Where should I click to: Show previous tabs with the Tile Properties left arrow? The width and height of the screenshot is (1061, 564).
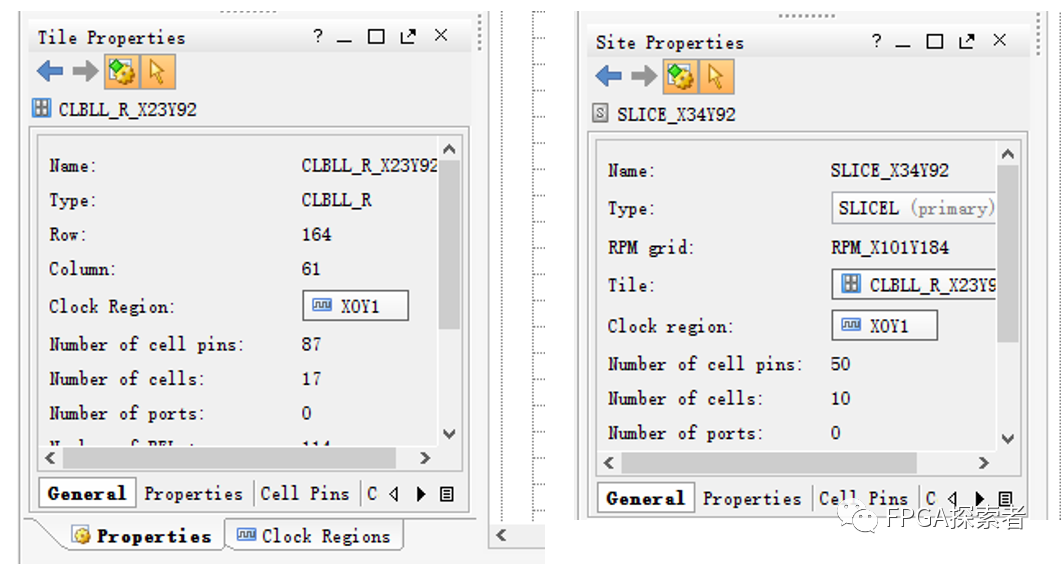tap(394, 494)
